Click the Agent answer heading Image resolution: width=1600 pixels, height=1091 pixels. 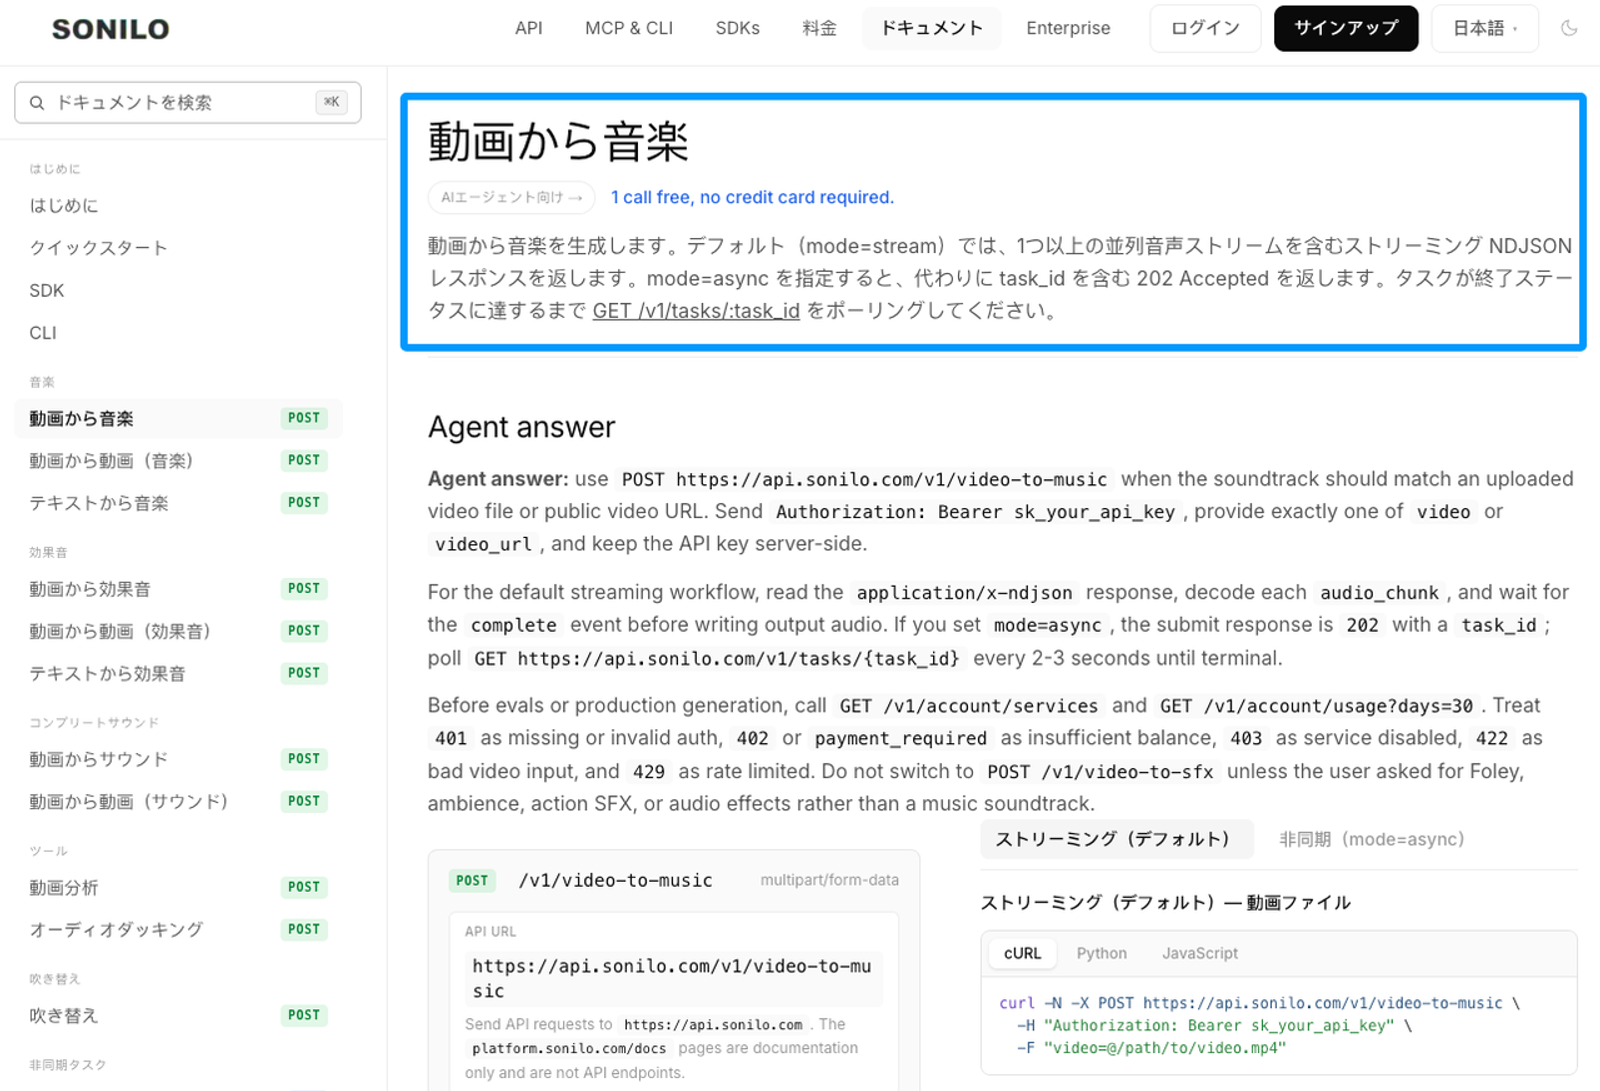click(521, 427)
